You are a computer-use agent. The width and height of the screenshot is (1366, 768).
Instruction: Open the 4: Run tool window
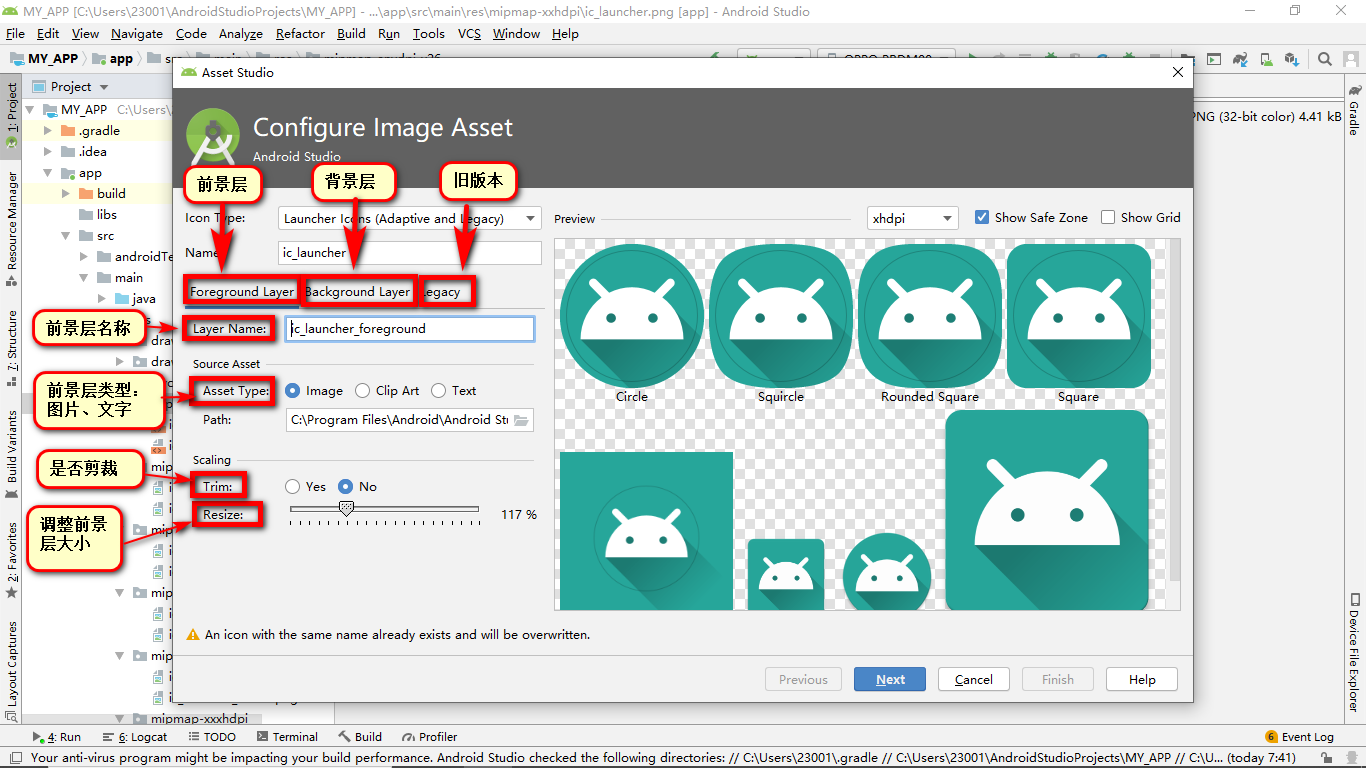[x=58, y=737]
